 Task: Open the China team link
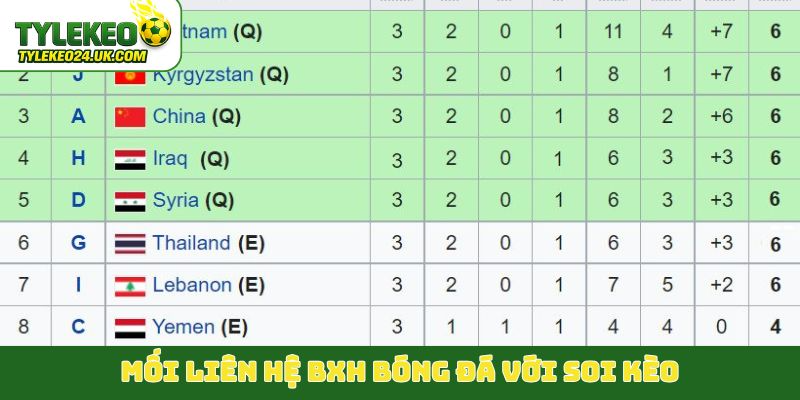click(x=179, y=116)
